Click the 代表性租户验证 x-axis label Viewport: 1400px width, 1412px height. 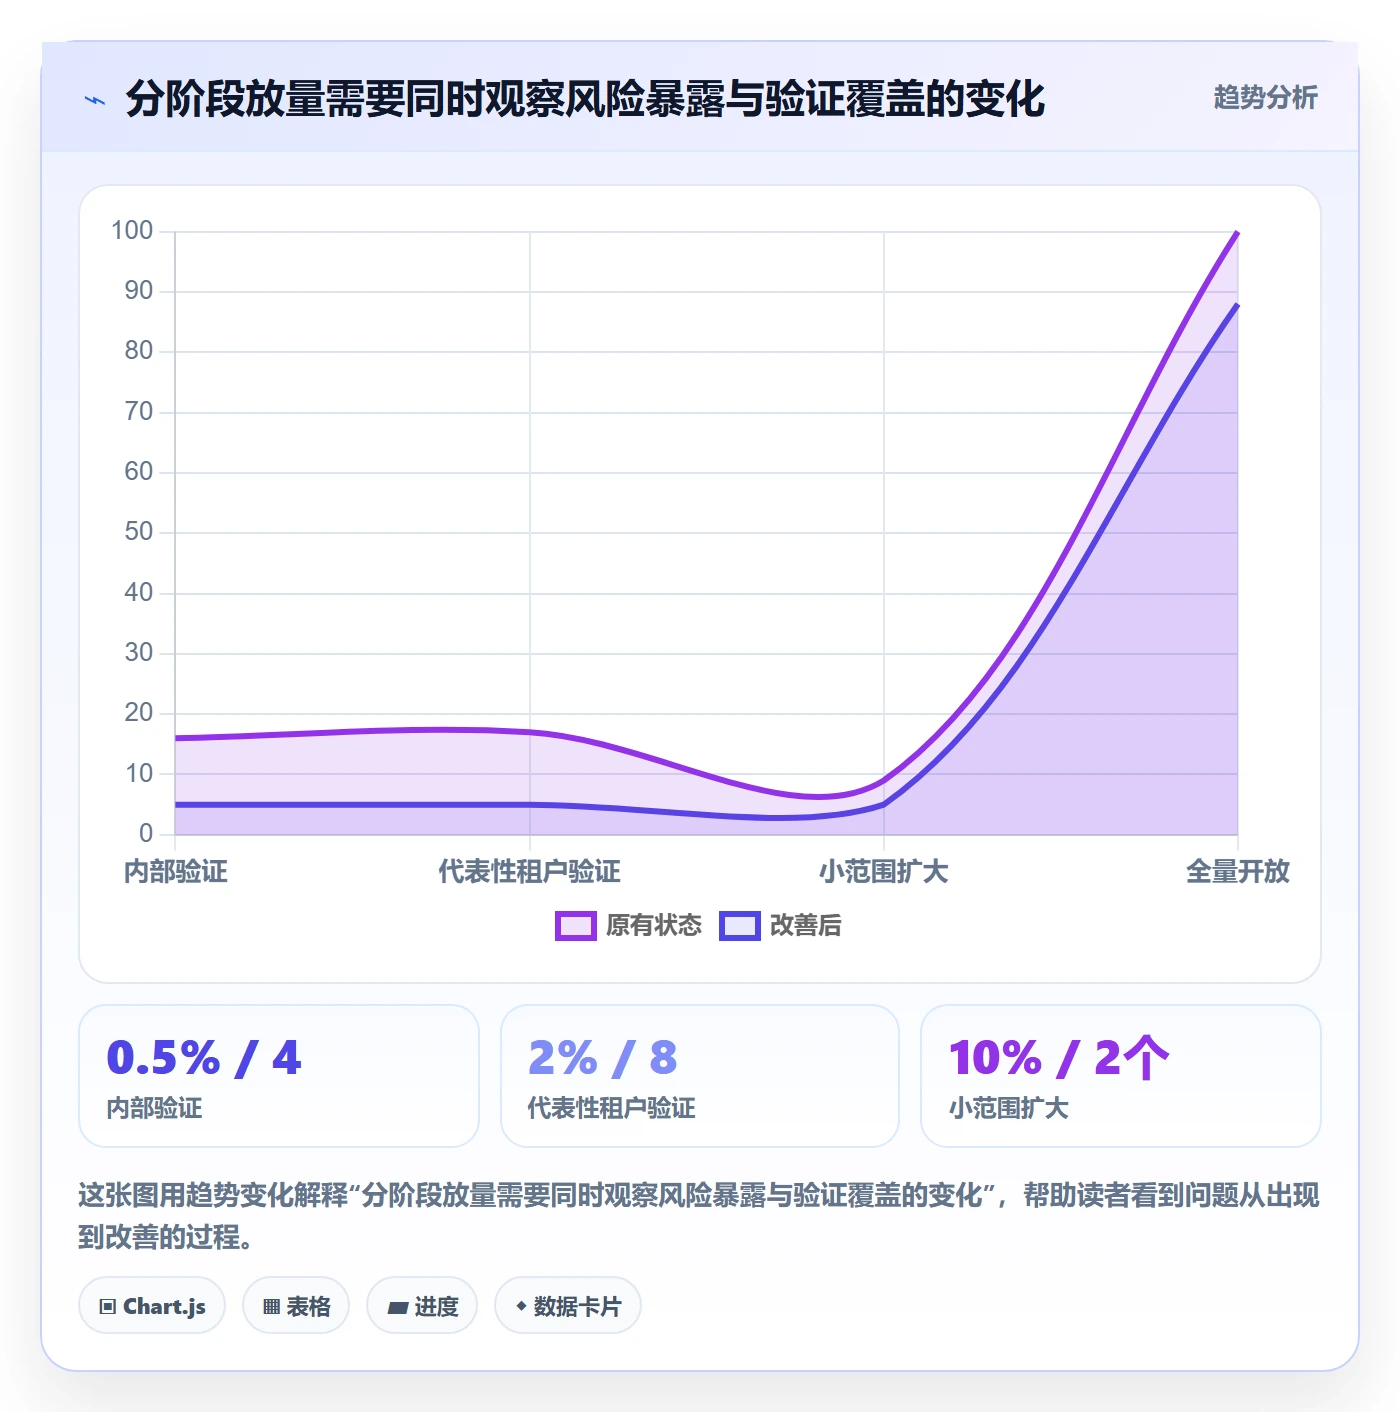[529, 872]
